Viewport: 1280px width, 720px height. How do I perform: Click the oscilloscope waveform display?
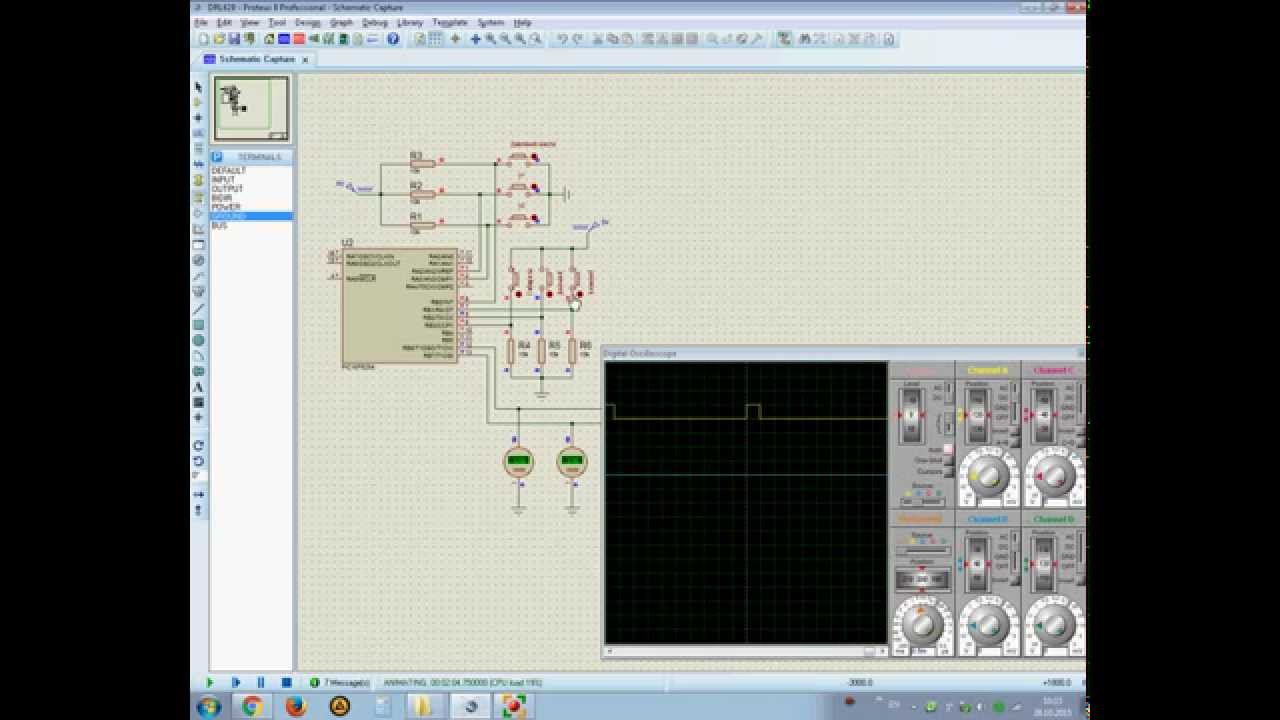746,503
